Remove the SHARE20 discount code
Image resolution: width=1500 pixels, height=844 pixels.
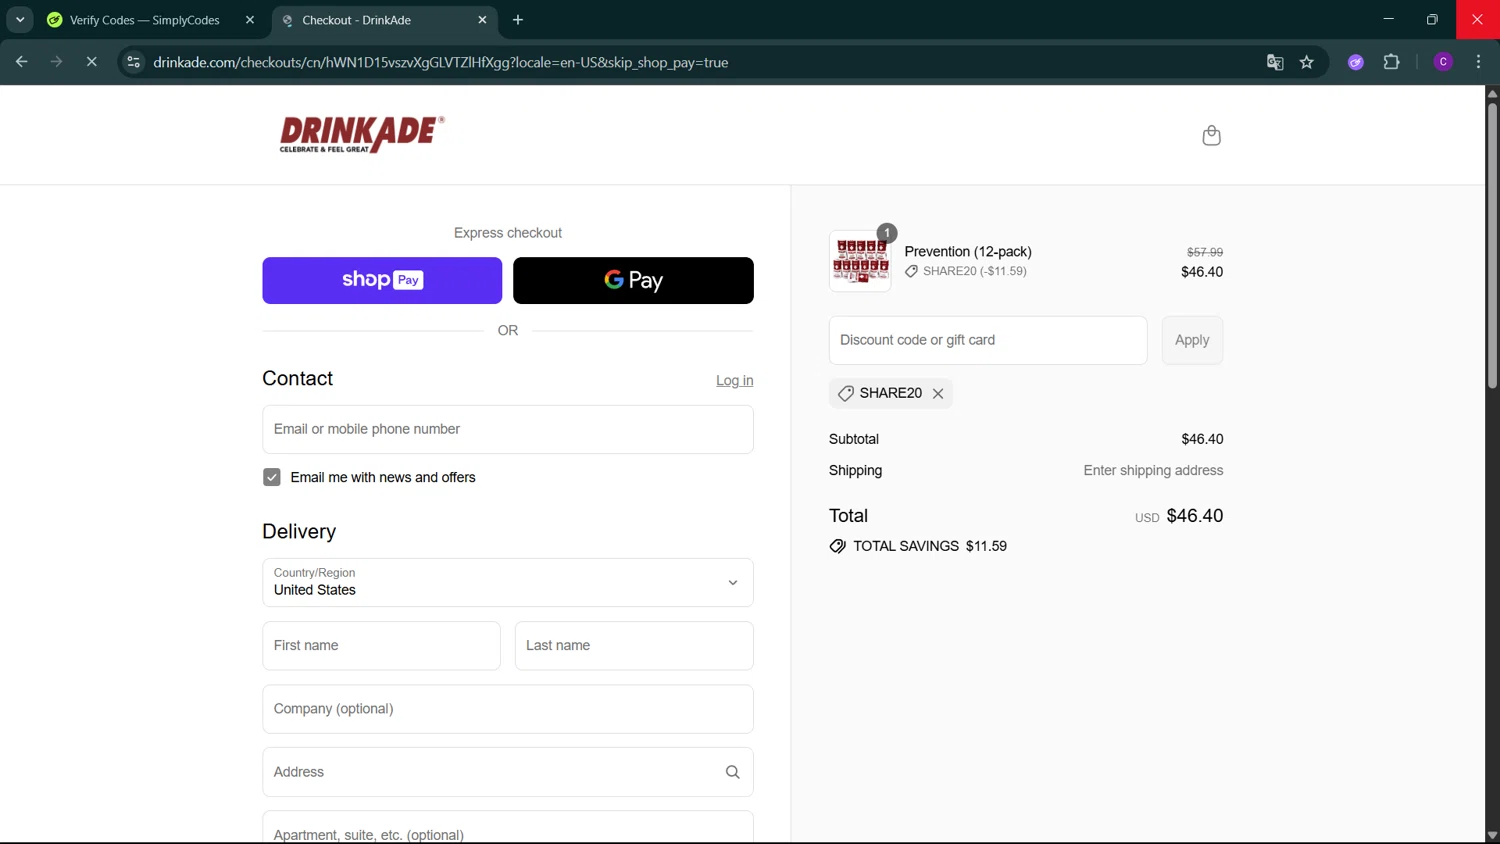(938, 394)
